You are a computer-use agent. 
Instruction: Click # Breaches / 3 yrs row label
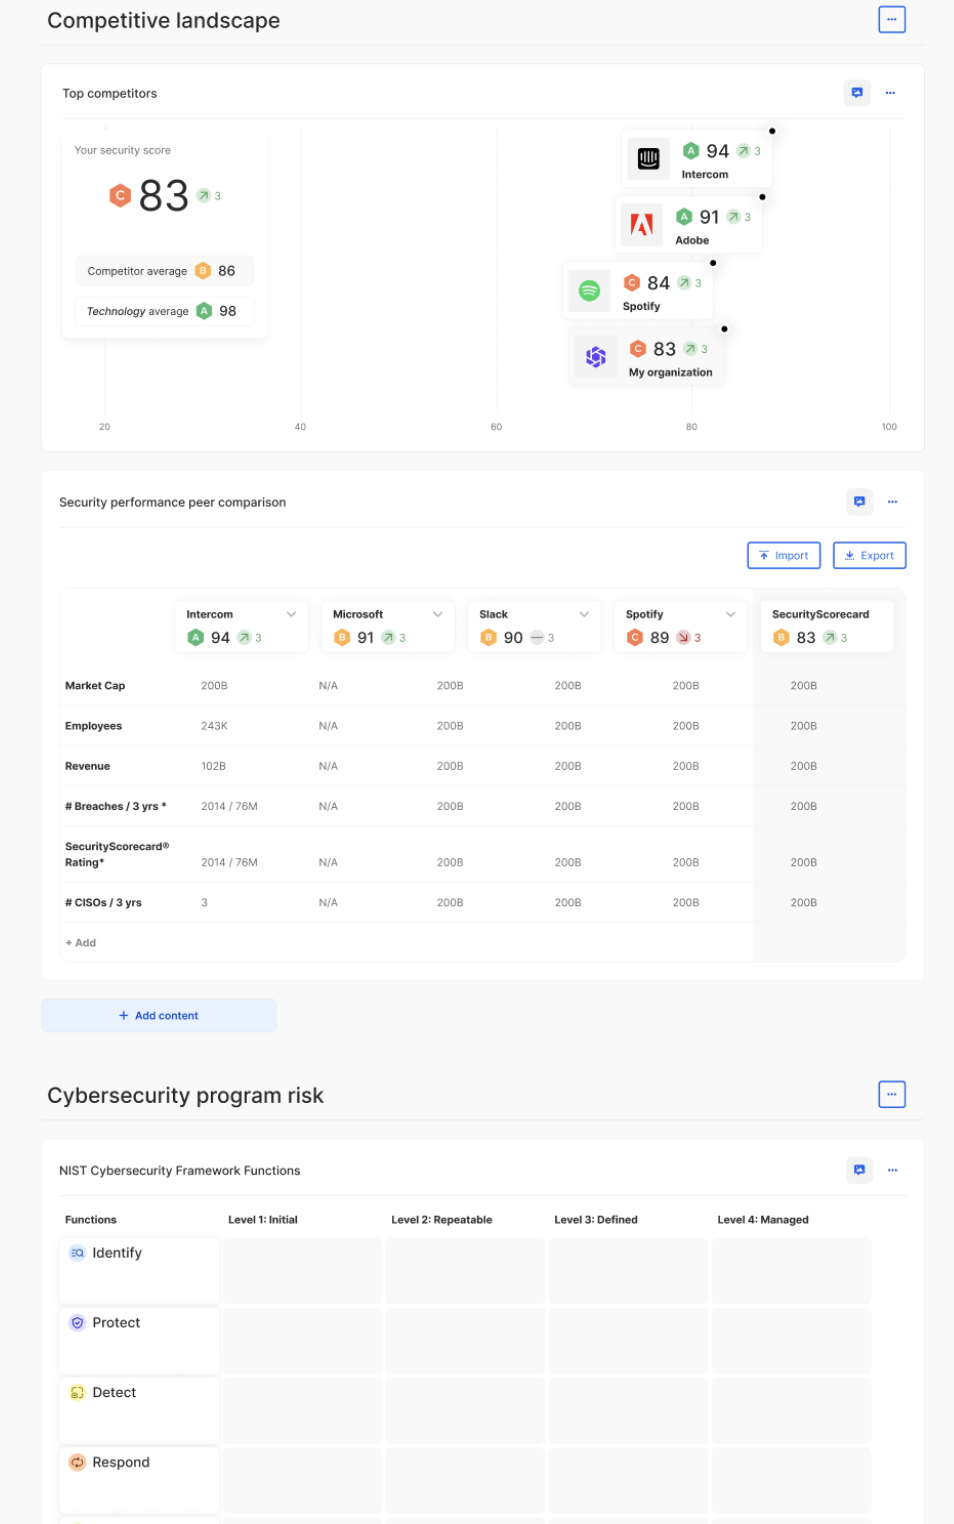(x=115, y=806)
